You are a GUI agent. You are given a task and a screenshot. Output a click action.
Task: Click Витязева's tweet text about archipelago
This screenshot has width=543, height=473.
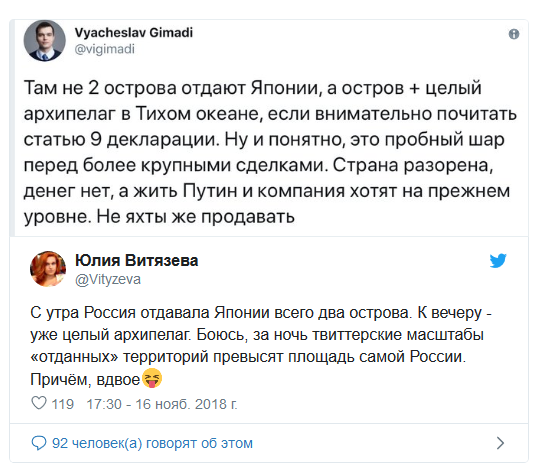(x=261, y=346)
